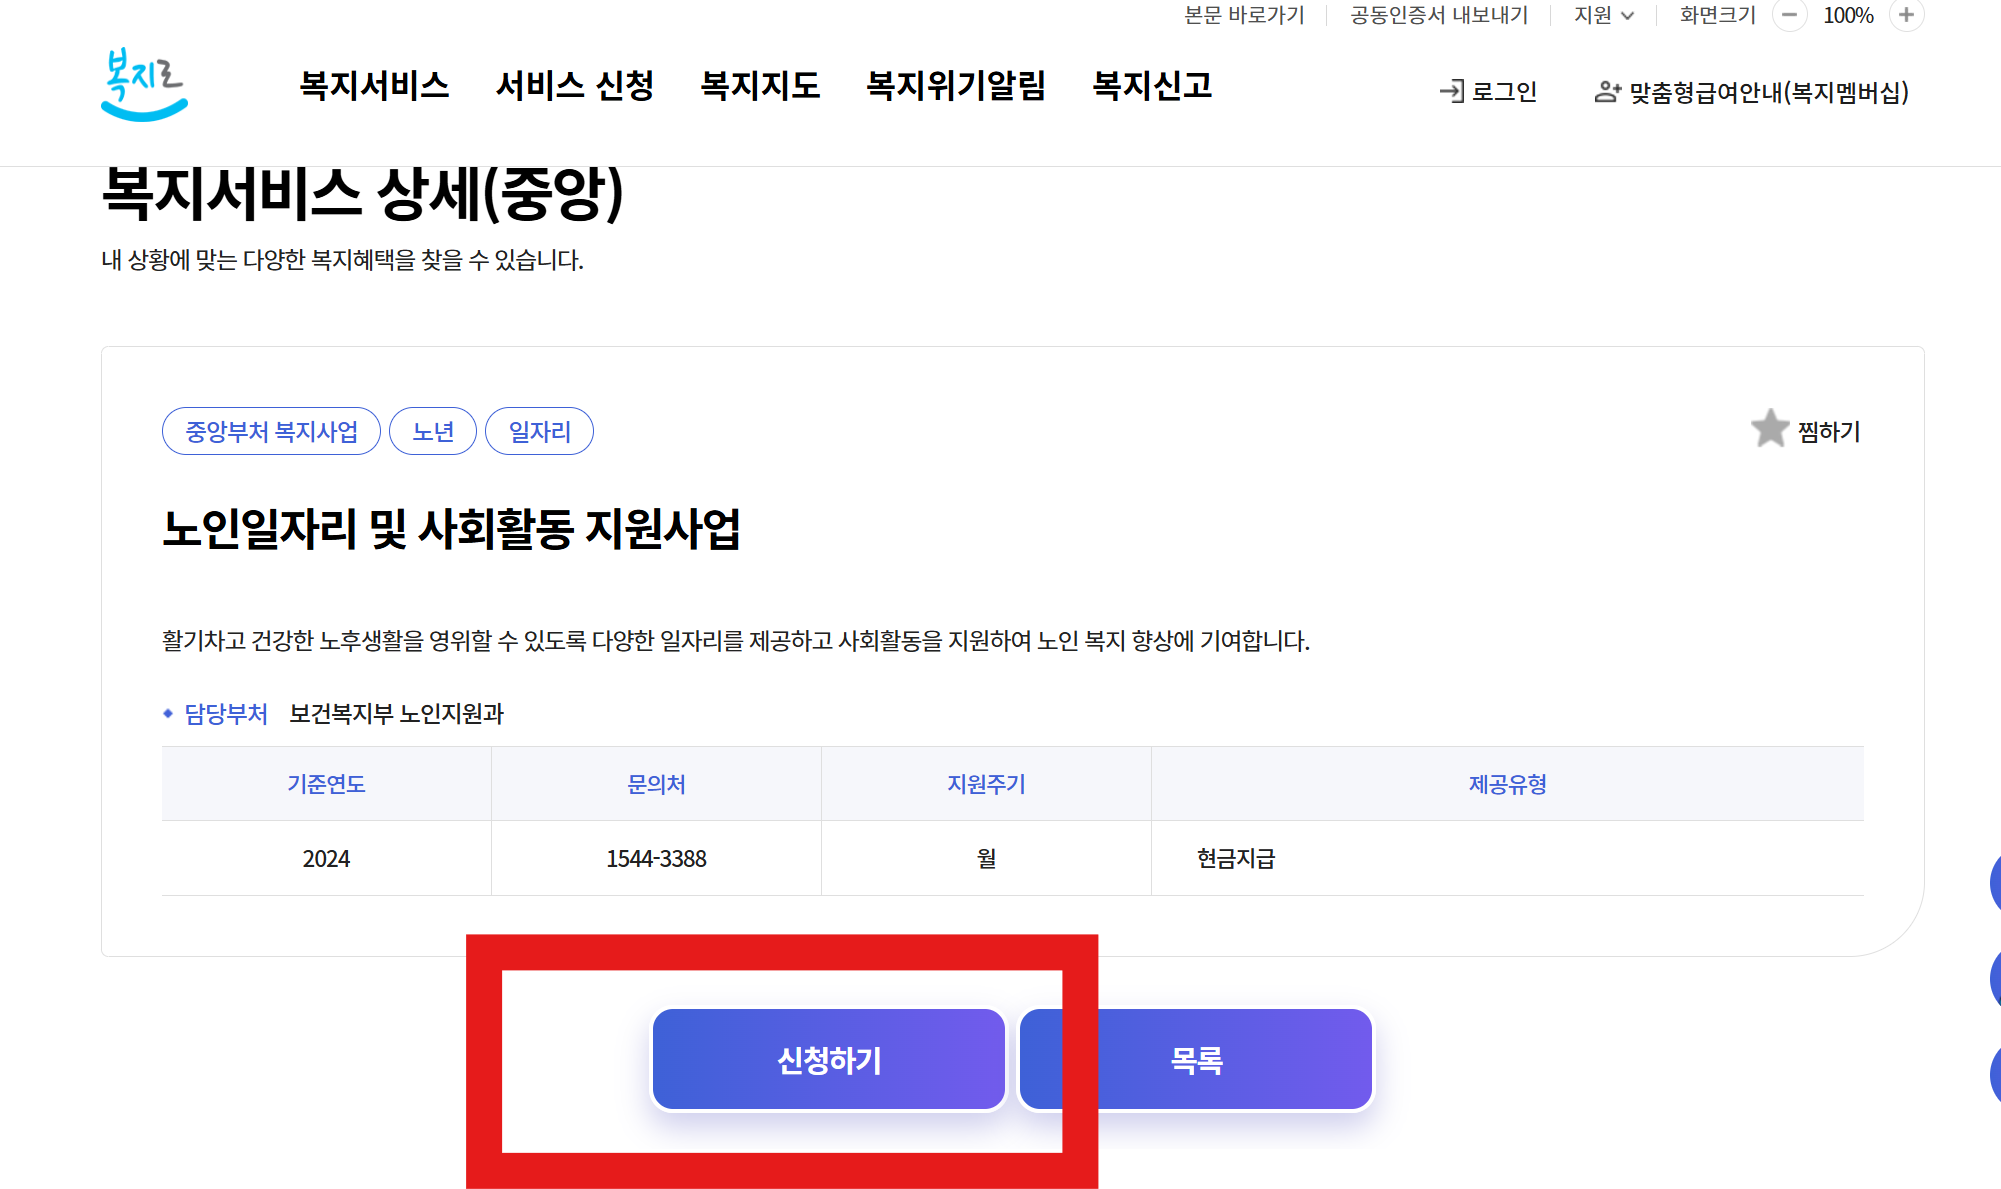Open the 복지지도 menu
The height and width of the screenshot is (1189, 2001).
tap(760, 86)
